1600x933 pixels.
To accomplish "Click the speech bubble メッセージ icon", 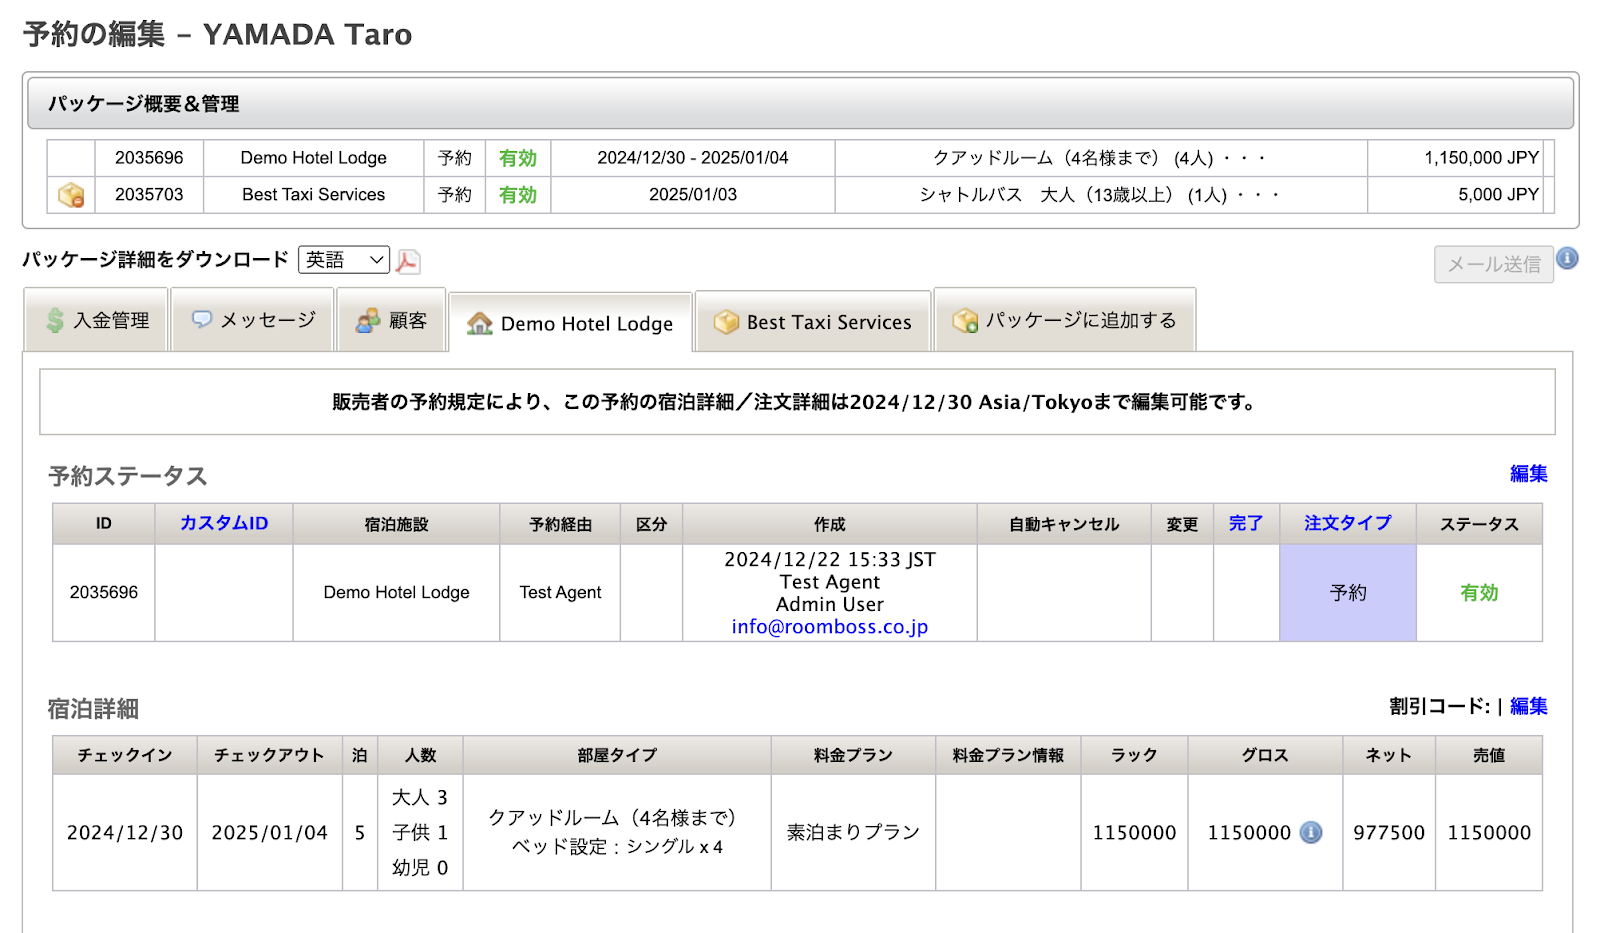I will [202, 320].
